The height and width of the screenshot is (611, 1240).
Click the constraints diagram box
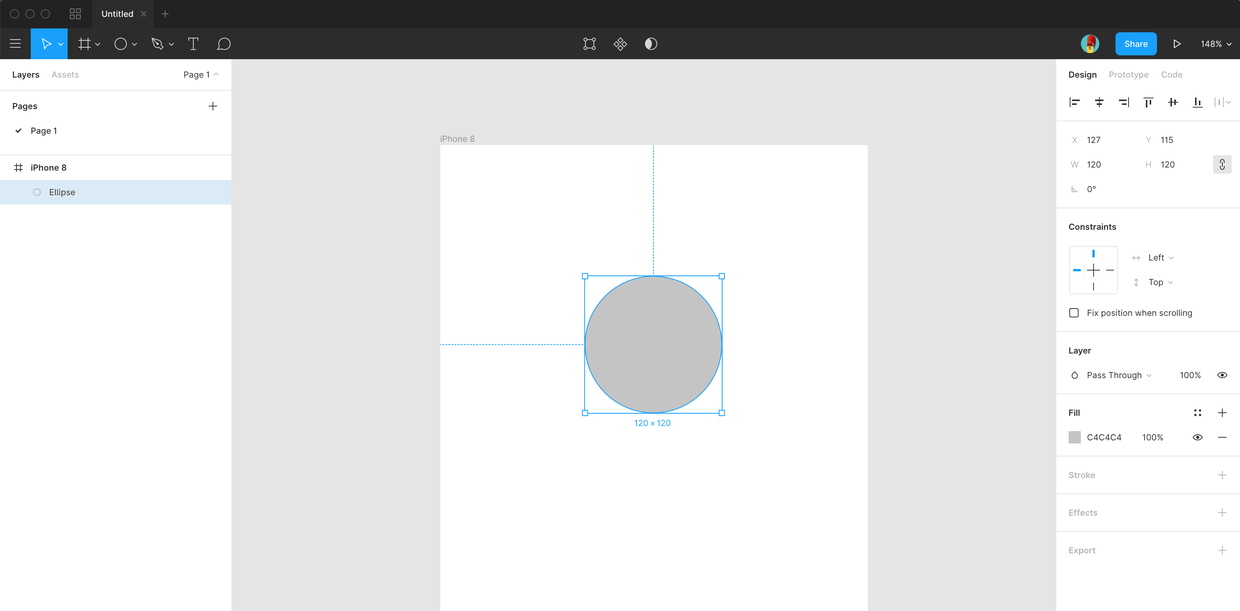pyautogui.click(x=1093, y=270)
